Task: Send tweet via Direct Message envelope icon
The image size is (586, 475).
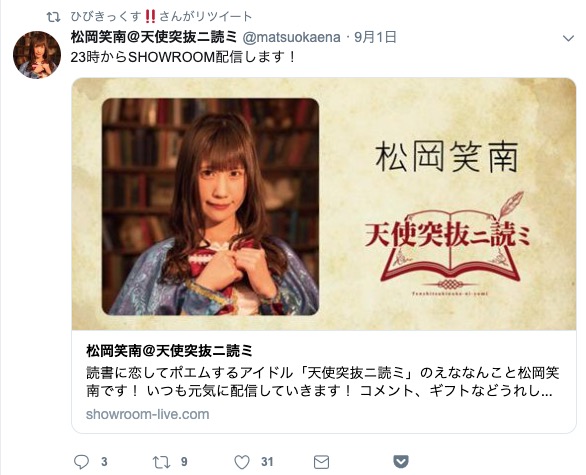Action: click(321, 462)
